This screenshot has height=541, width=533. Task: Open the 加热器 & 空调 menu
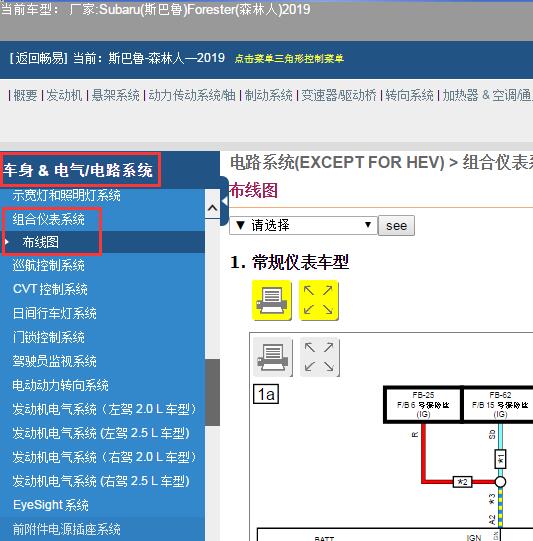(x=487, y=95)
